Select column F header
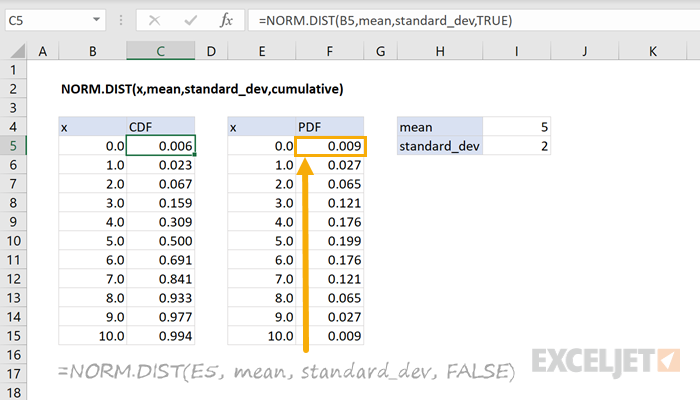 click(329, 51)
